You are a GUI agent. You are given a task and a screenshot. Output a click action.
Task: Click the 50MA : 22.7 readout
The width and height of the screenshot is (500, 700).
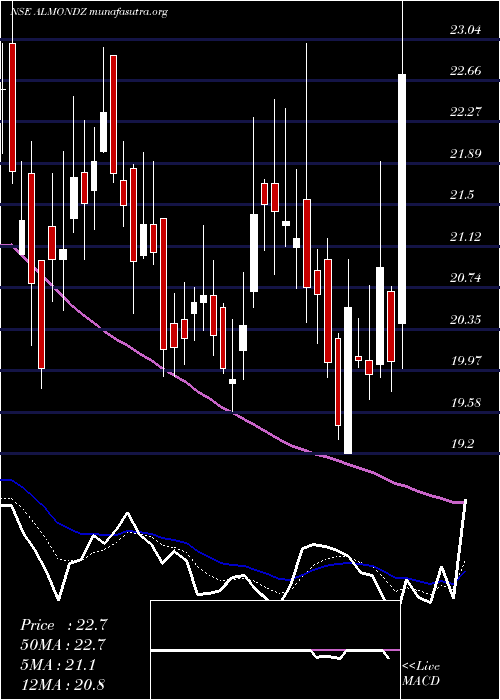coord(64,645)
